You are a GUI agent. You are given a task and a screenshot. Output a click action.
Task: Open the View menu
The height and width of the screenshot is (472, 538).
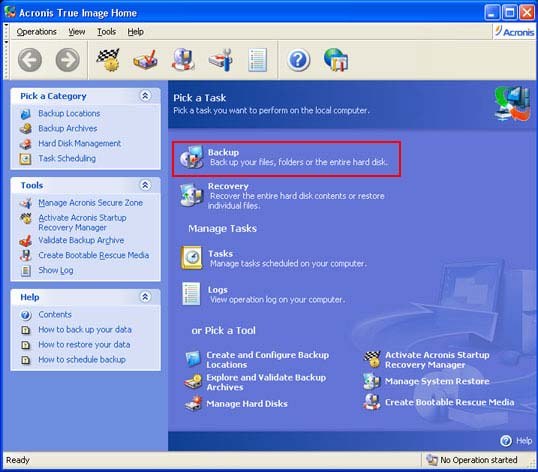(77, 32)
